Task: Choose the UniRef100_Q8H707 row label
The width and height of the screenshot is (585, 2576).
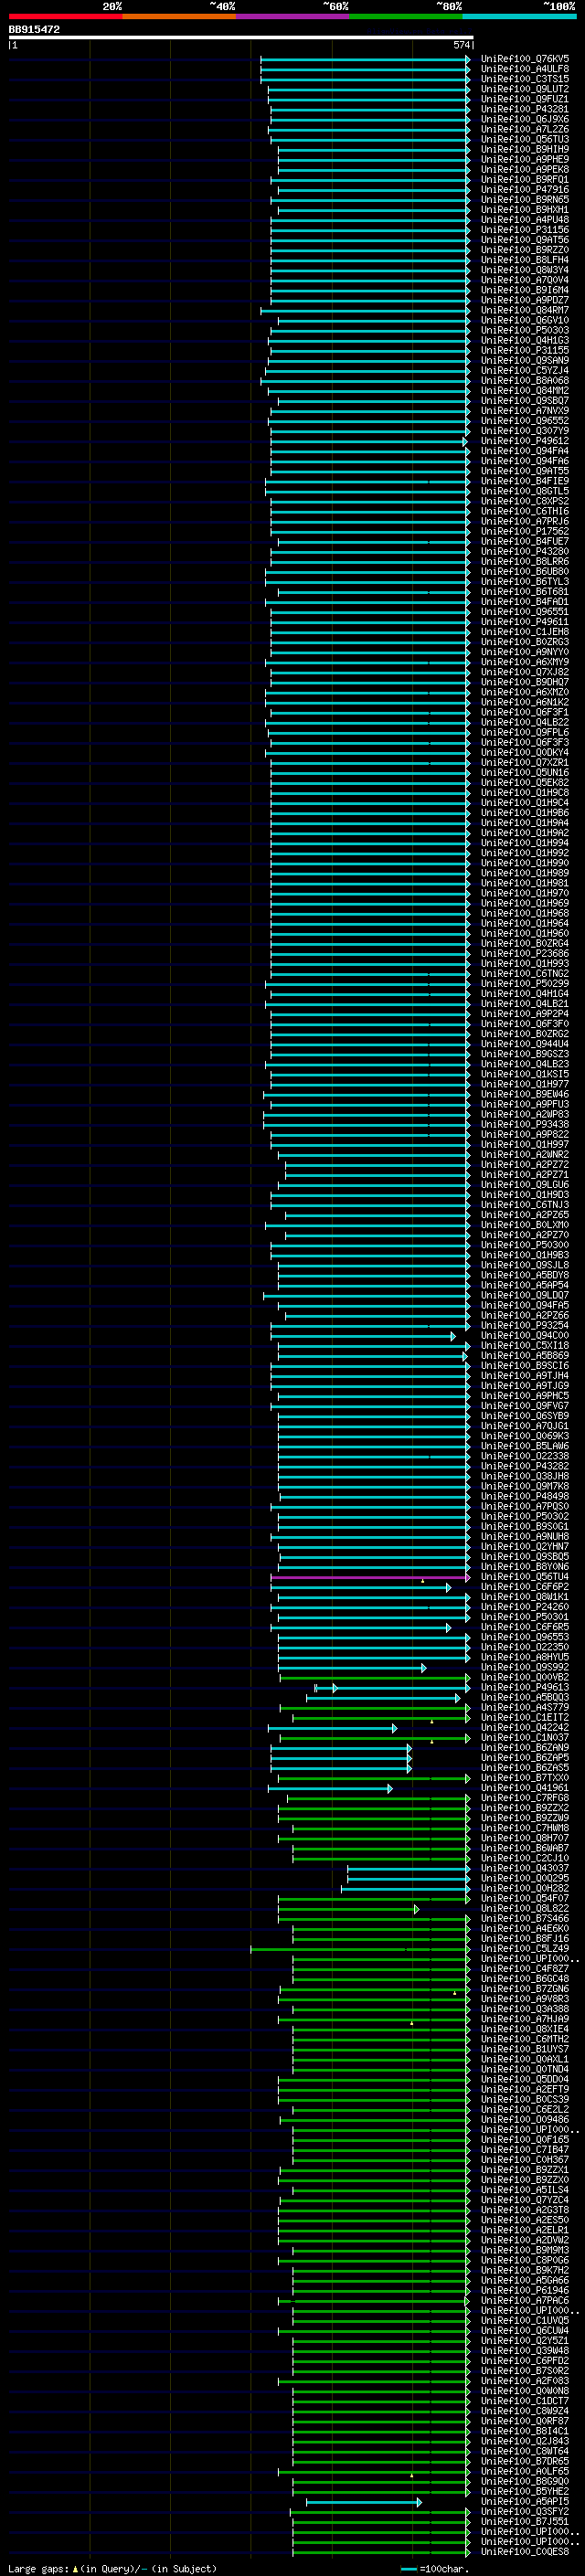Action: [525, 1838]
